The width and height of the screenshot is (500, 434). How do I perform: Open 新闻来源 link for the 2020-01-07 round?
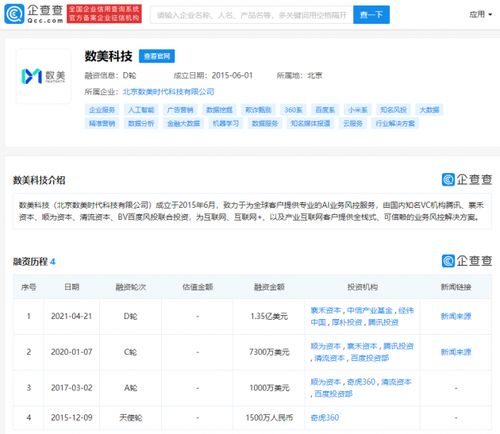[456, 352]
